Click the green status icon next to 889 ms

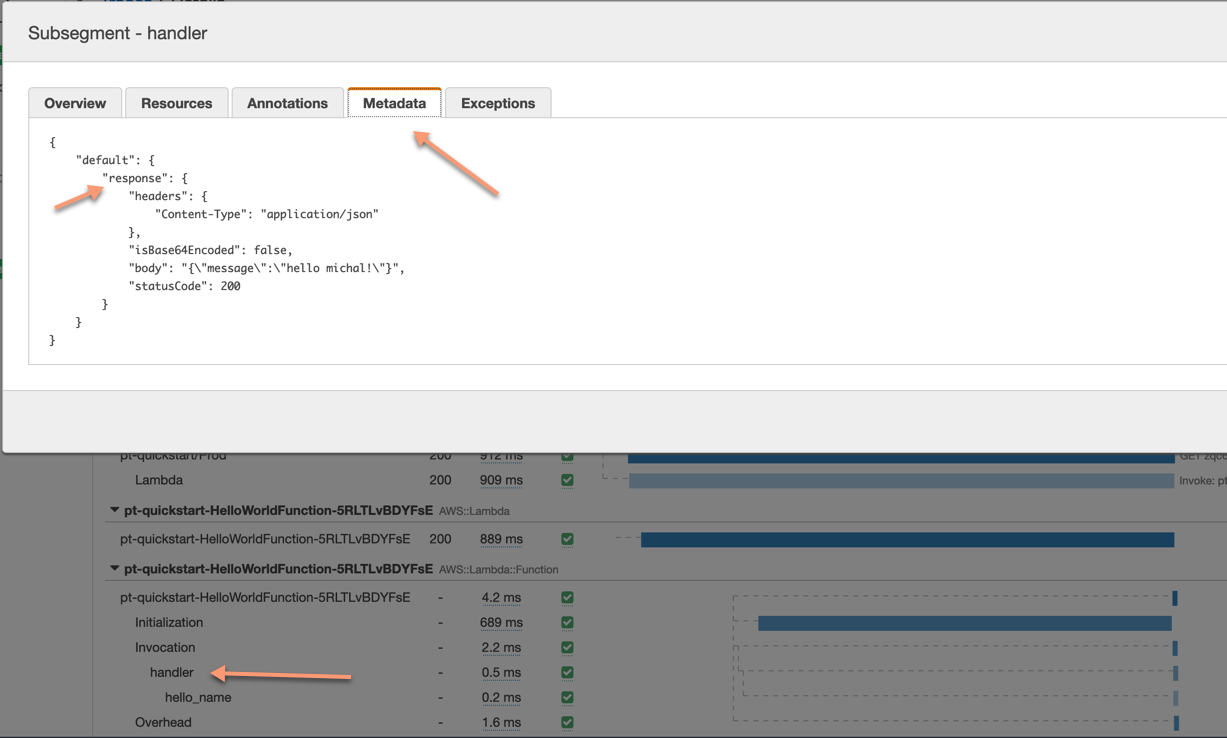pos(567,538)
